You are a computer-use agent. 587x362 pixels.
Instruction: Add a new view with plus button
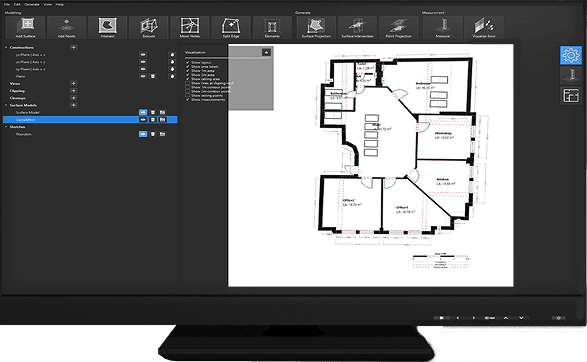(73, 83)
